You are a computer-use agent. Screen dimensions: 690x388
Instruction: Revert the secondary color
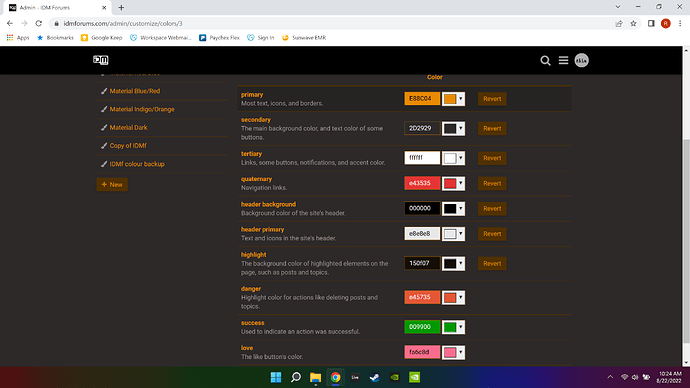click(x=492, y=128)
